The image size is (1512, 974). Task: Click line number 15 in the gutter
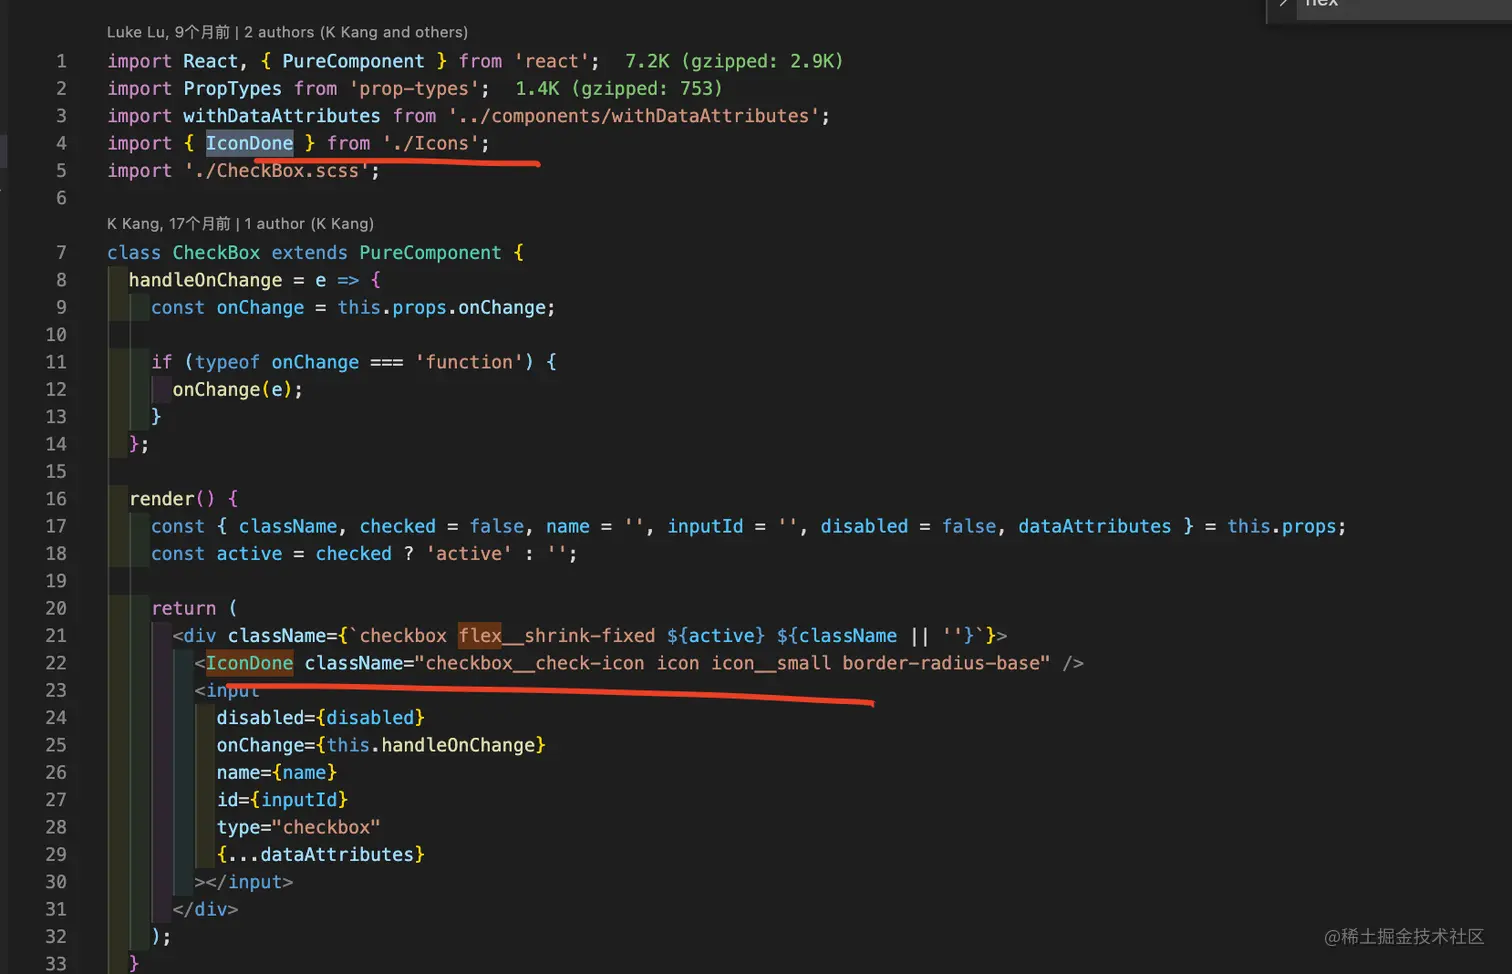click(x=56, y=471)
